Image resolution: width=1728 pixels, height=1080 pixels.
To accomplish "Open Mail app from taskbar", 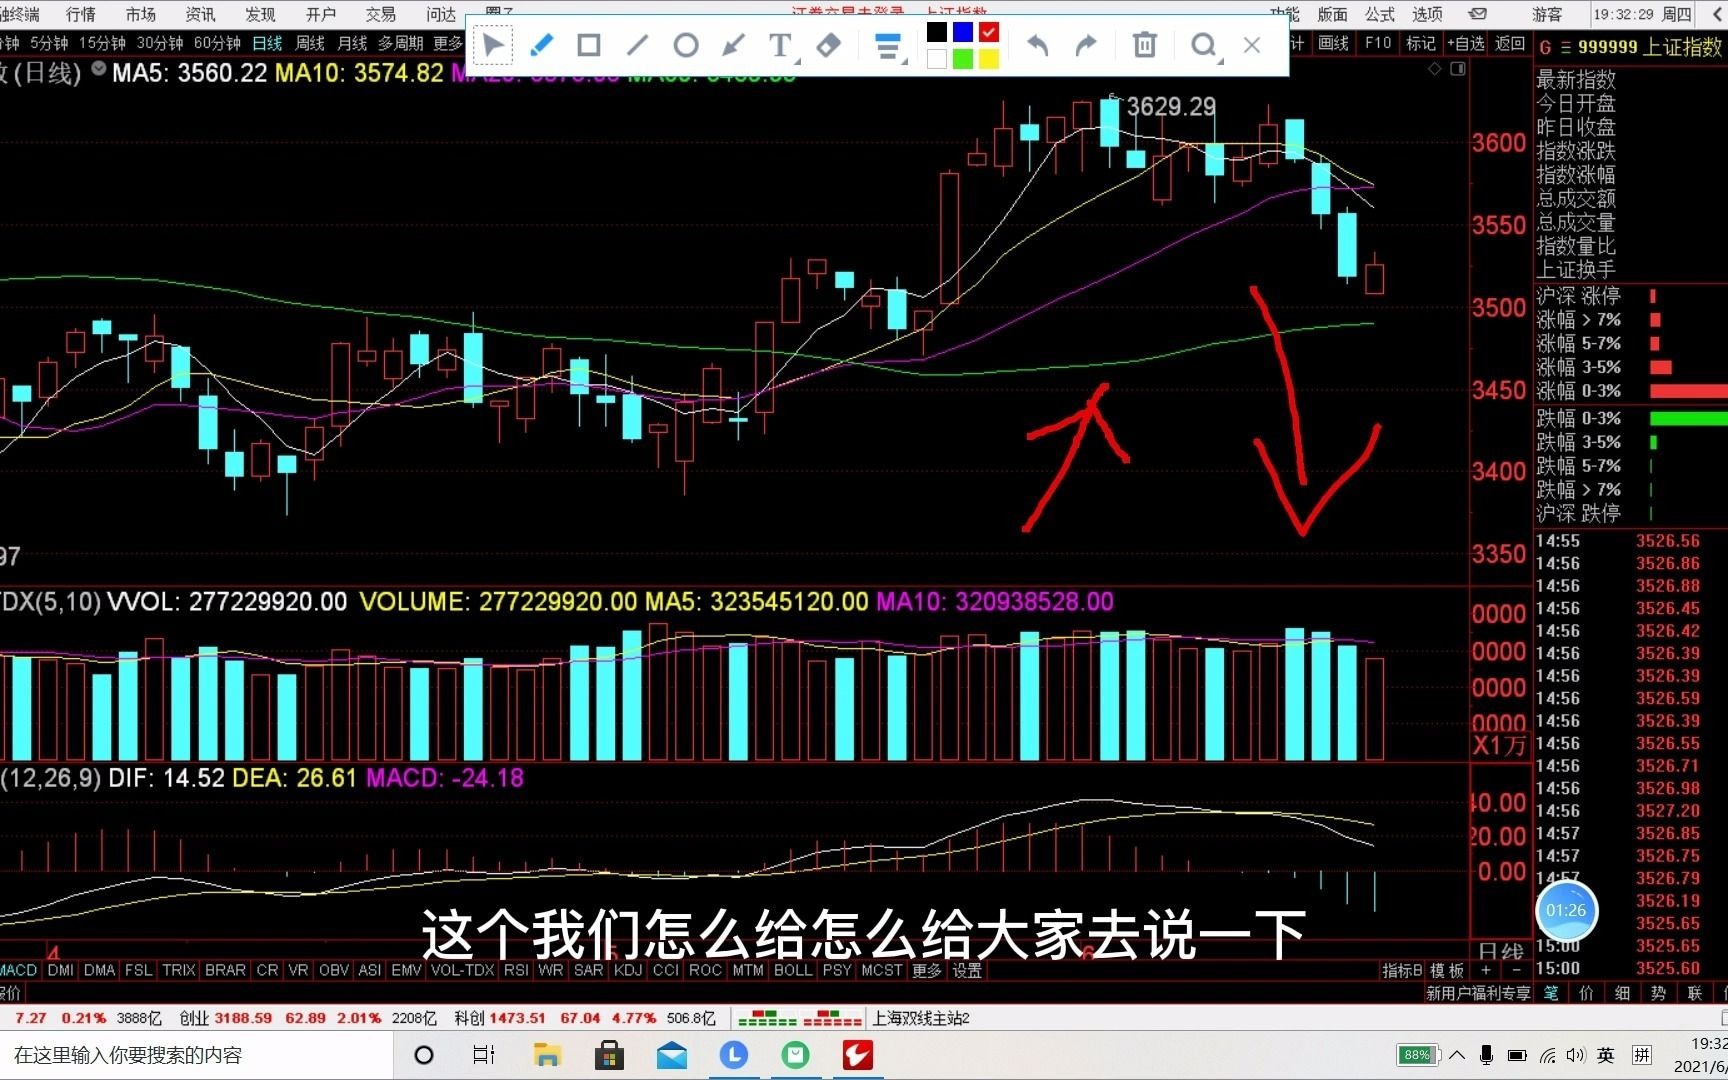I will (x=672, y=1055).
